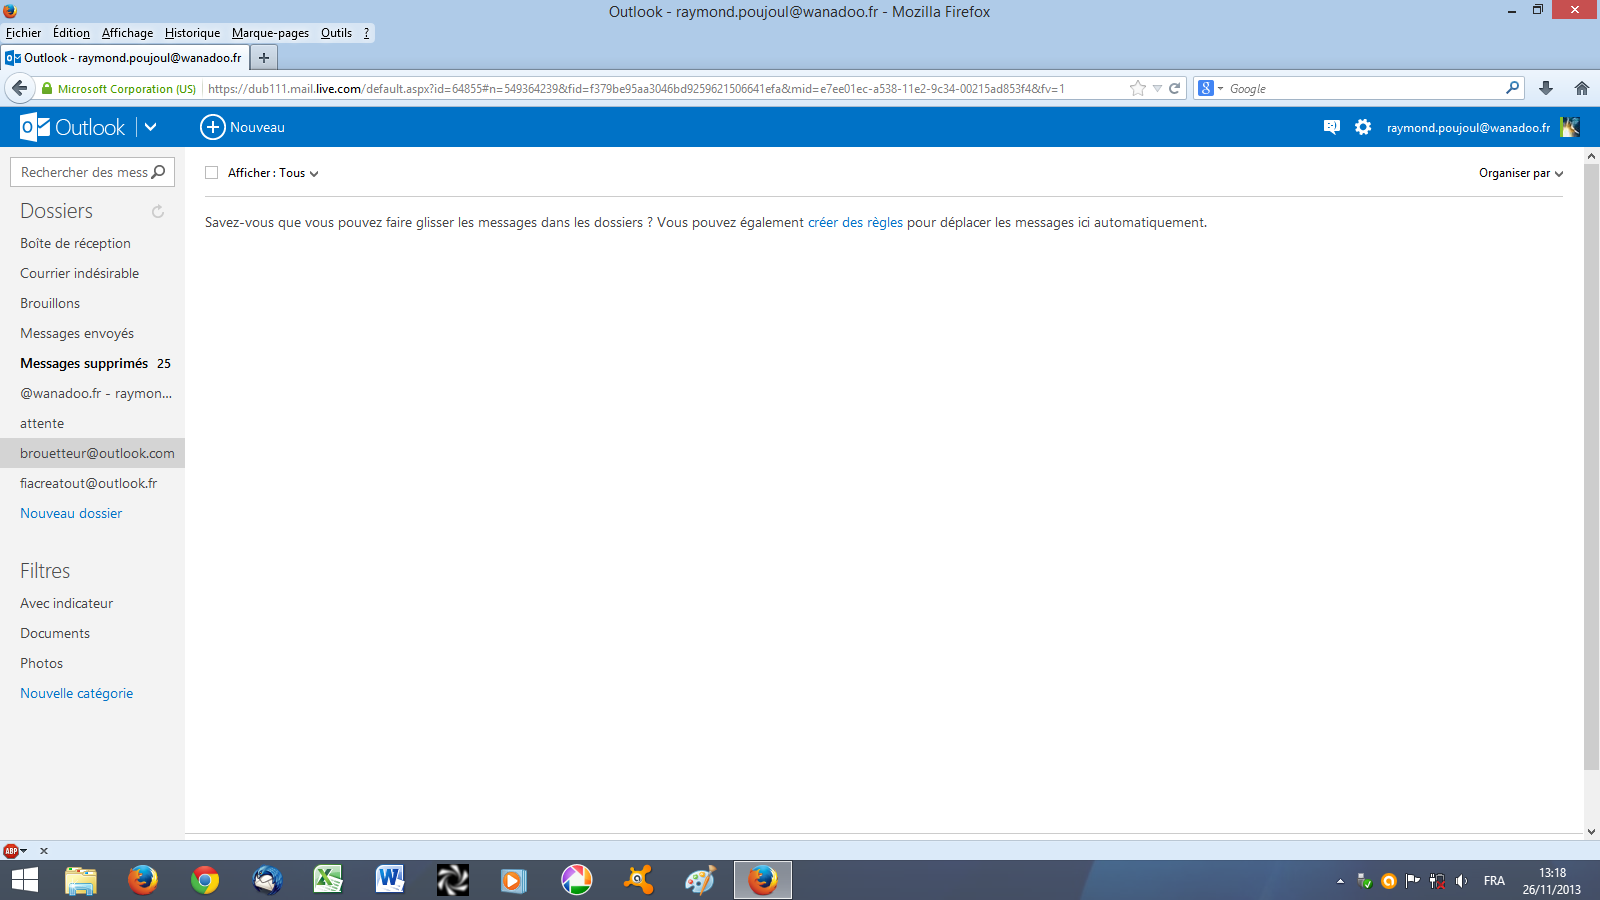Open Thunderbird from the taskbar

pyautogui.click(x=267, y=880)
